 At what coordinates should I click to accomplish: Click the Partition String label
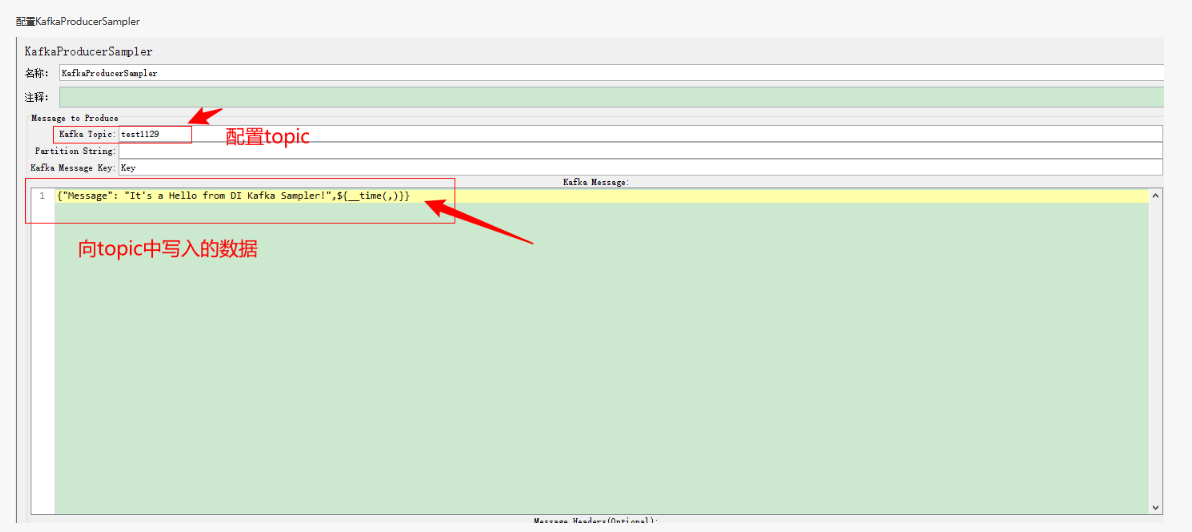point(75,150)
